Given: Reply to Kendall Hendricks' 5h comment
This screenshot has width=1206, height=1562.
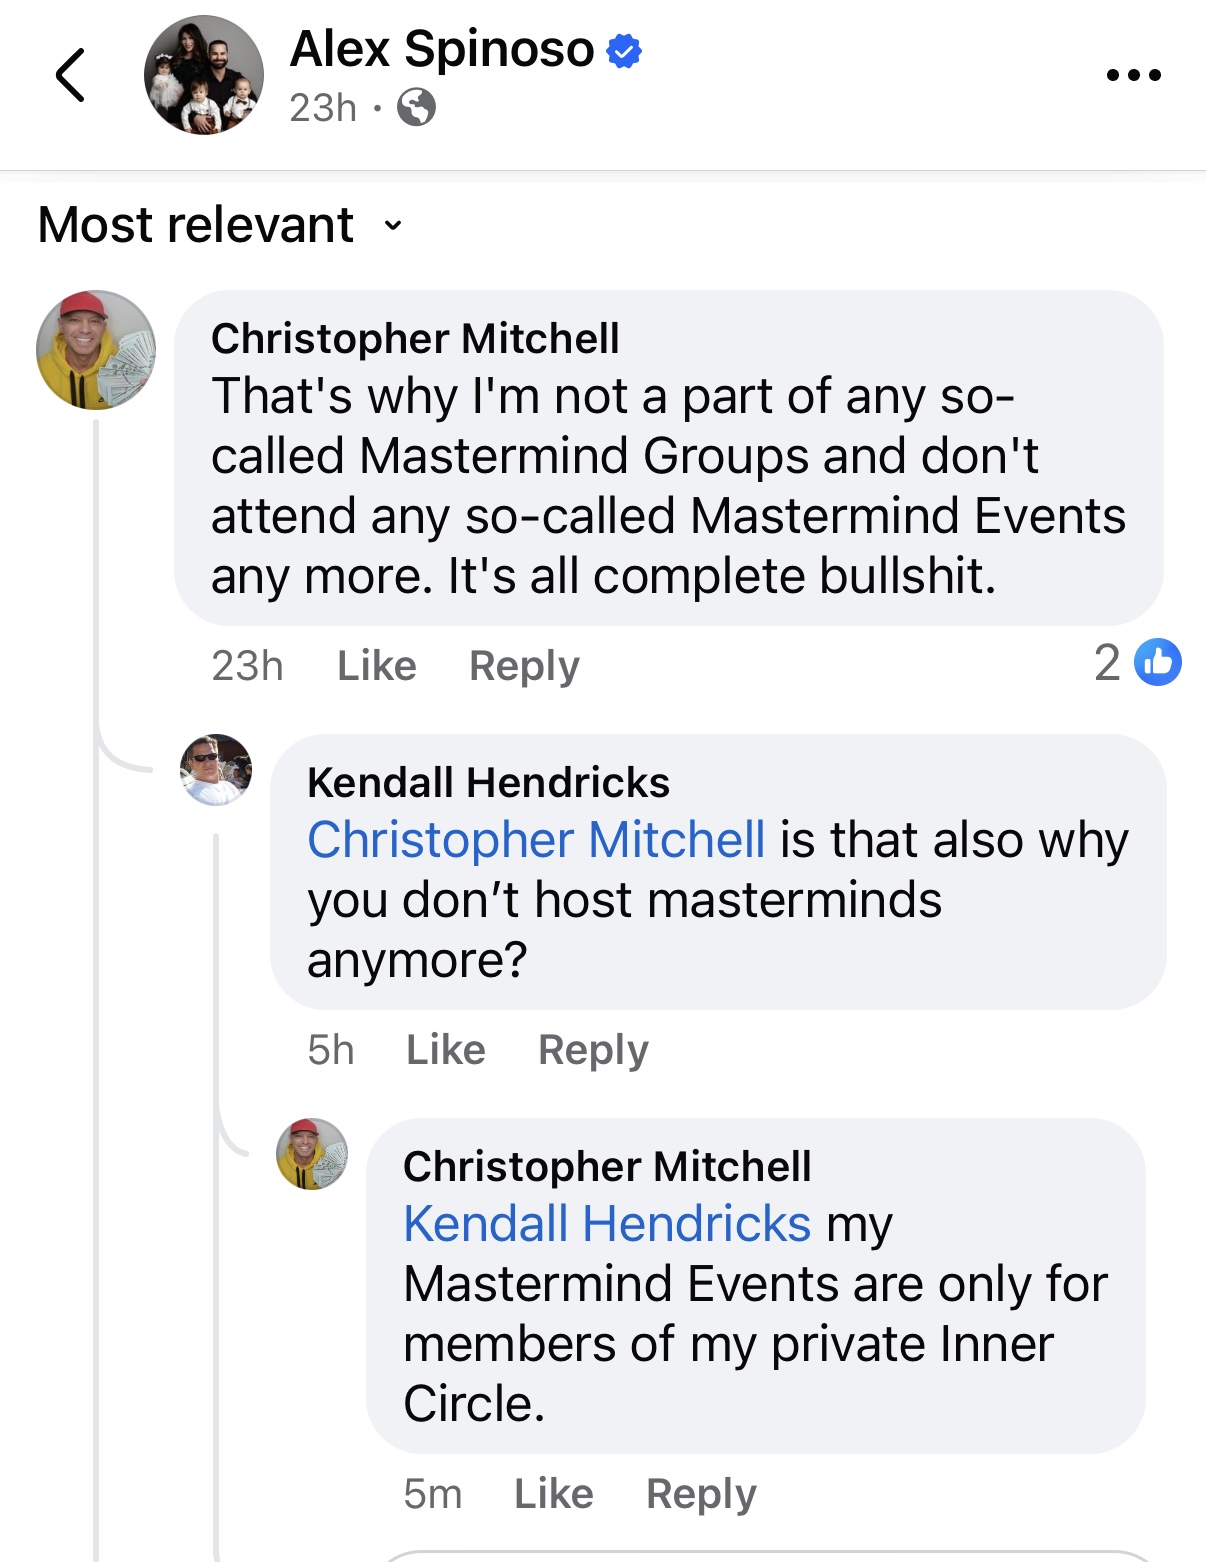Looking at the screenshot, I should click(593, 1050).
